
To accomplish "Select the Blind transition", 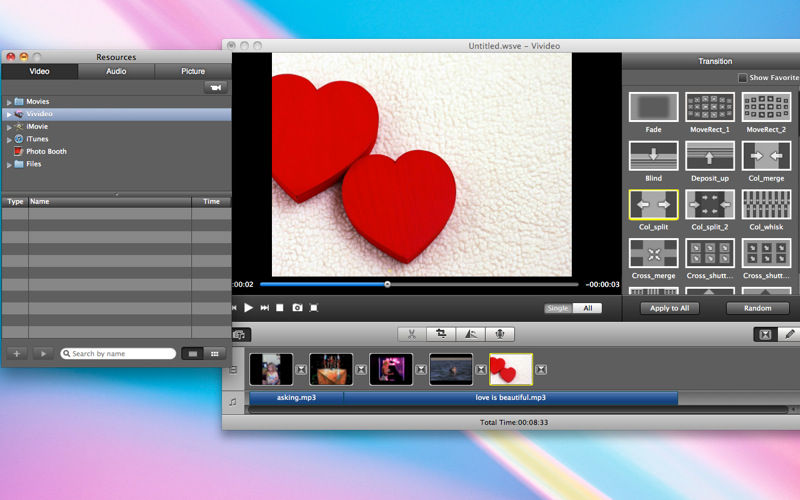I will click(x=653, y=156).
